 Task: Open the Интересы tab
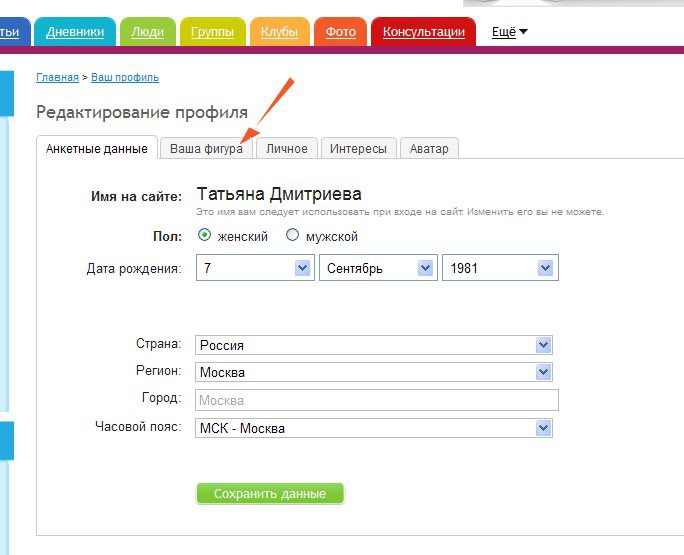[358, 148]
